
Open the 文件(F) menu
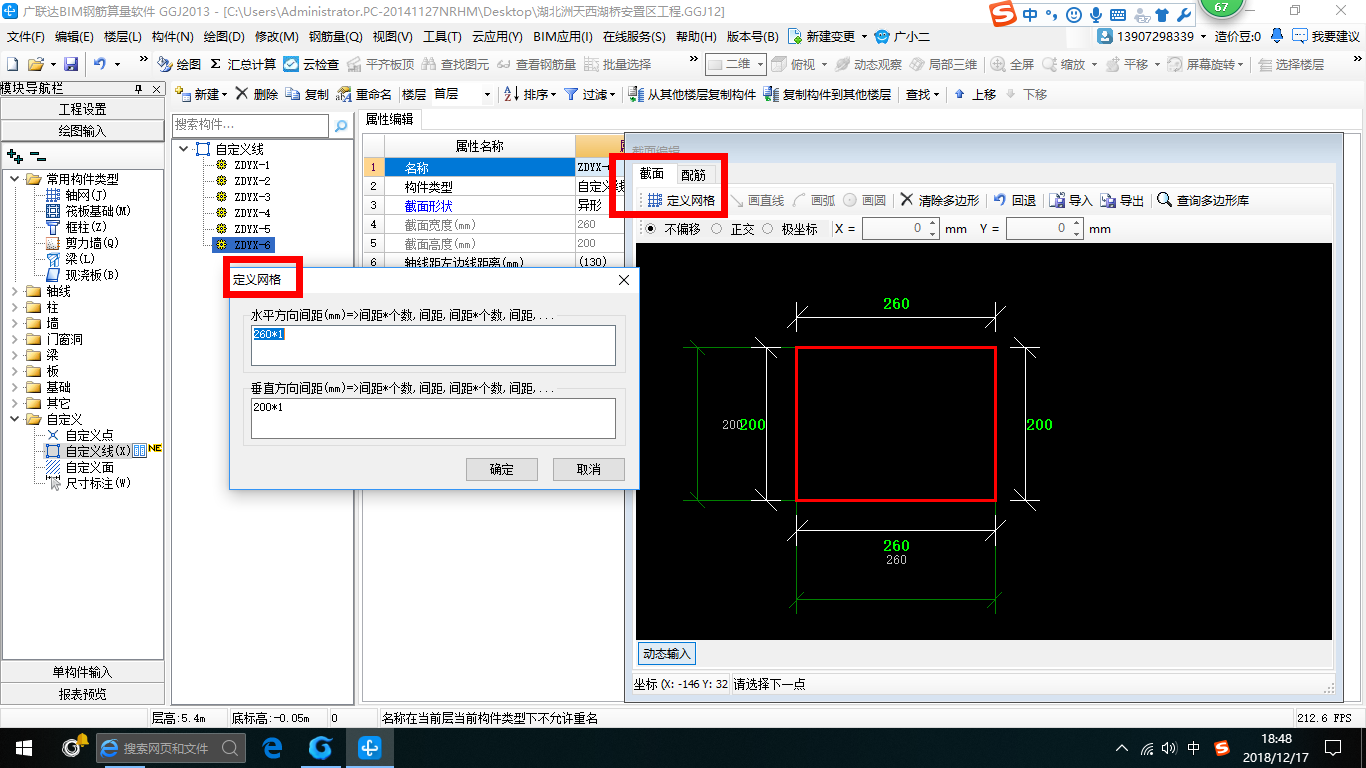coord(26,36)
